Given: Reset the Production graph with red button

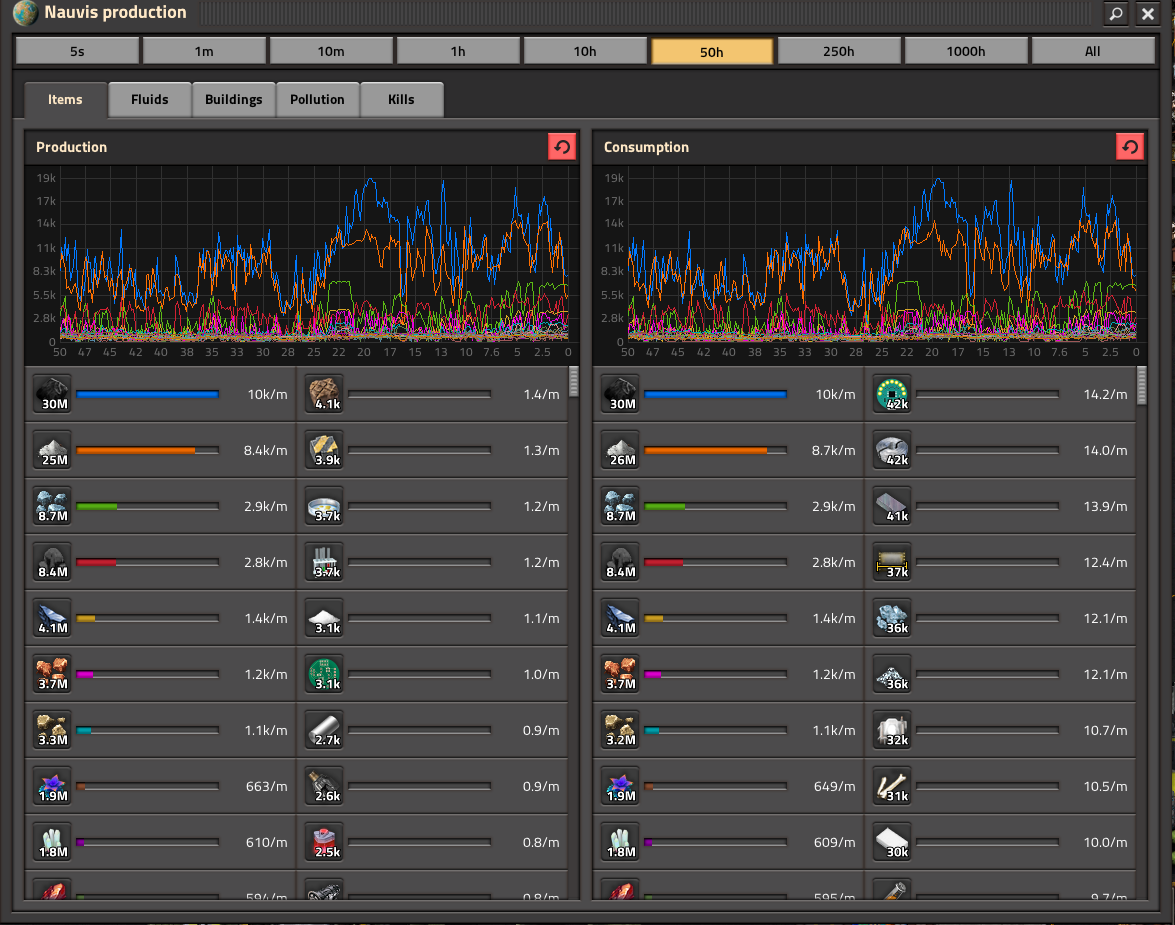Looking at the screenshot, I should point(562,147).
